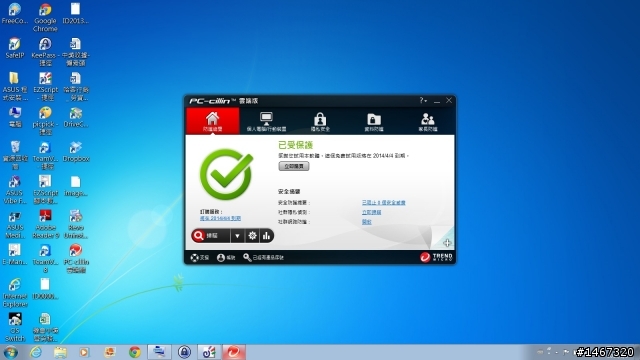Select the Adobe Reader 9 desktop shortcut

coord(45,224)
